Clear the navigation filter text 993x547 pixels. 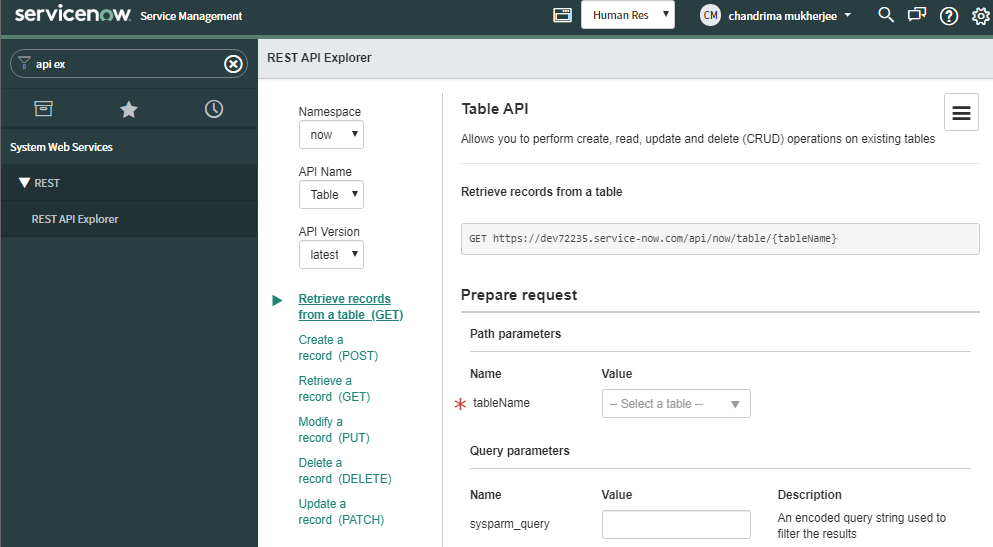pos(233,64)
